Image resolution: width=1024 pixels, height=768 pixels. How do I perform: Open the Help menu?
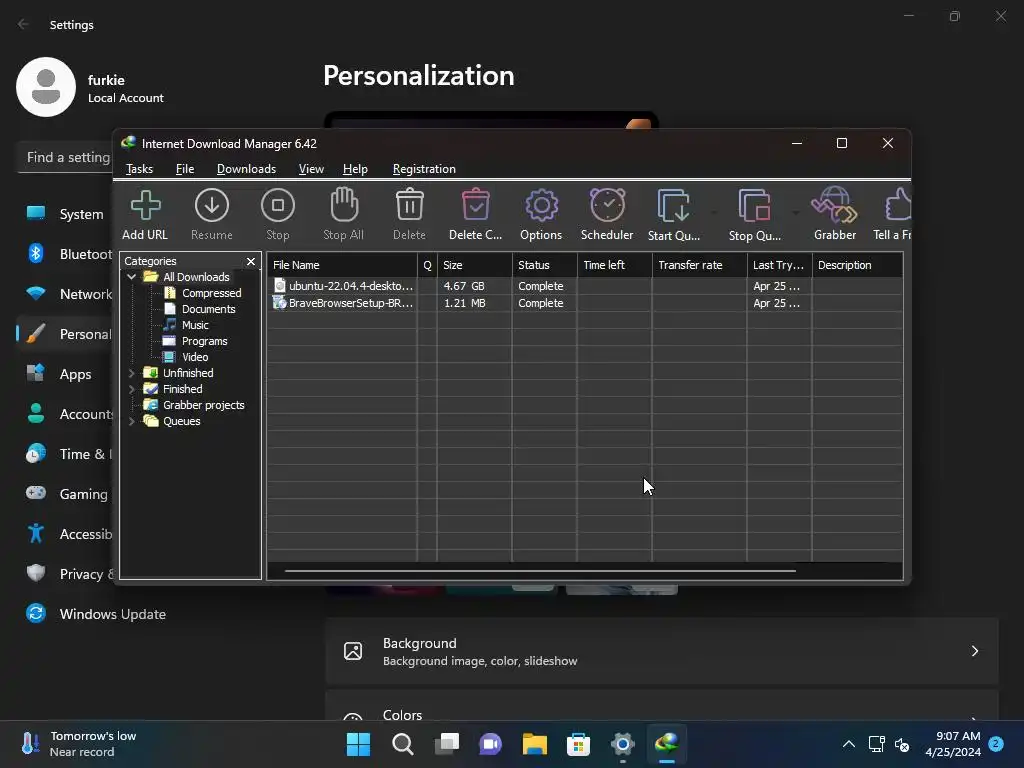355,169
